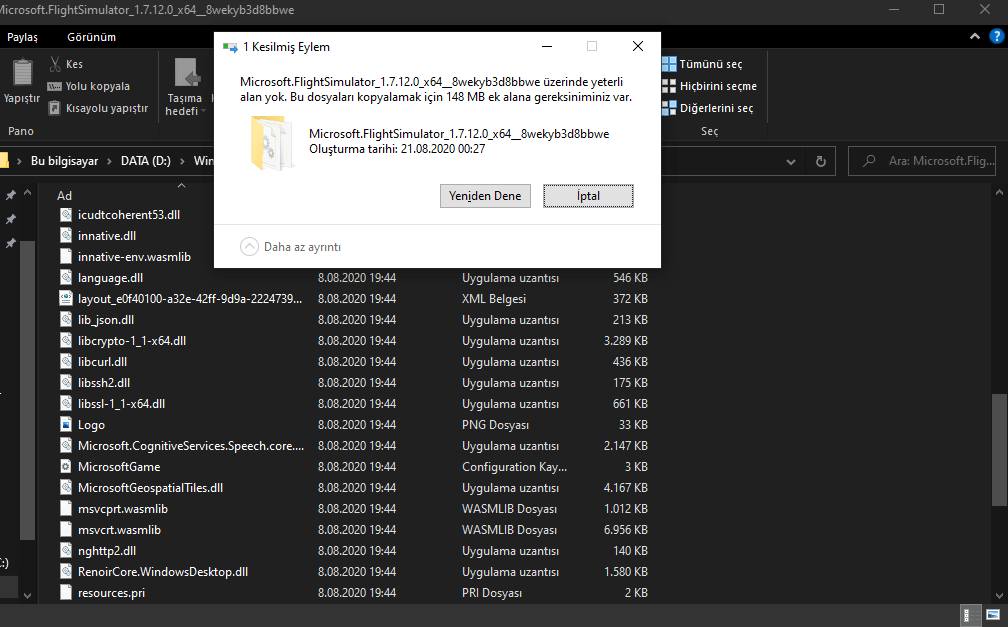Click İptal button in dialog
This screenshot has width=1008, height=627.
click(x=588, y=196)
